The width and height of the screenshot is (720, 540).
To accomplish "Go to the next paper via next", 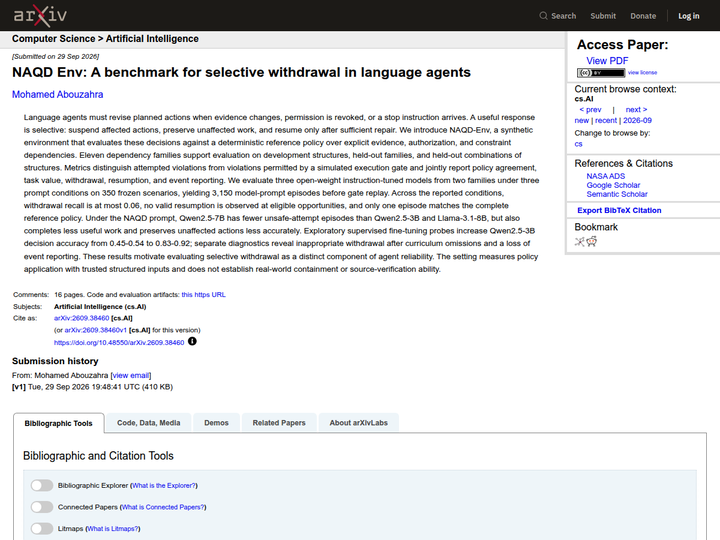I will click(x=636, y=110).
